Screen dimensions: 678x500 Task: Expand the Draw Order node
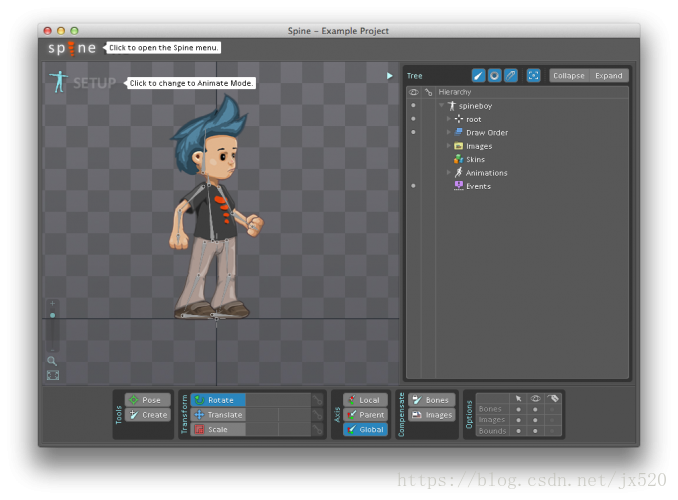448,132
